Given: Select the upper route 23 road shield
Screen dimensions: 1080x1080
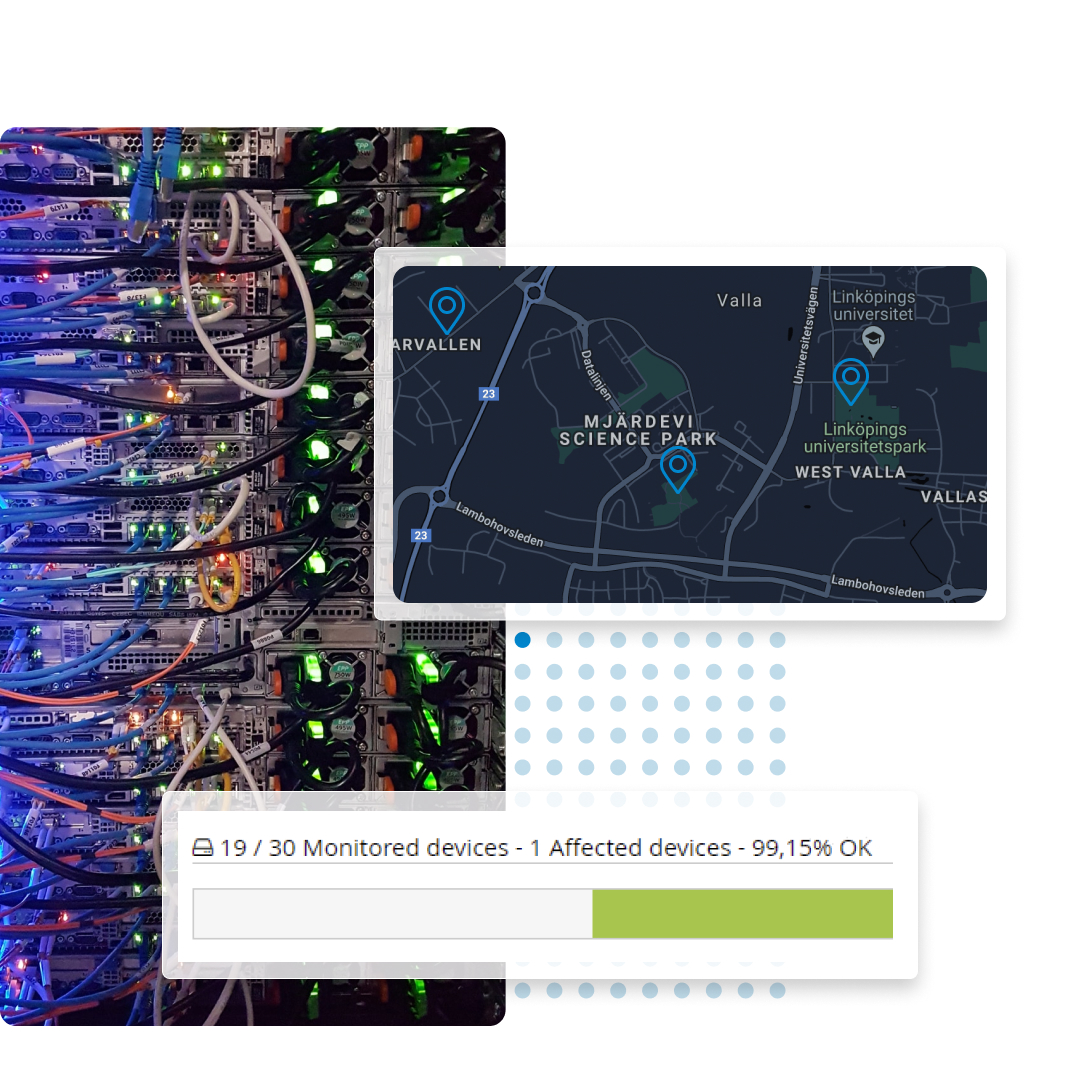Looking at the screenshot, I should [487, 393].
